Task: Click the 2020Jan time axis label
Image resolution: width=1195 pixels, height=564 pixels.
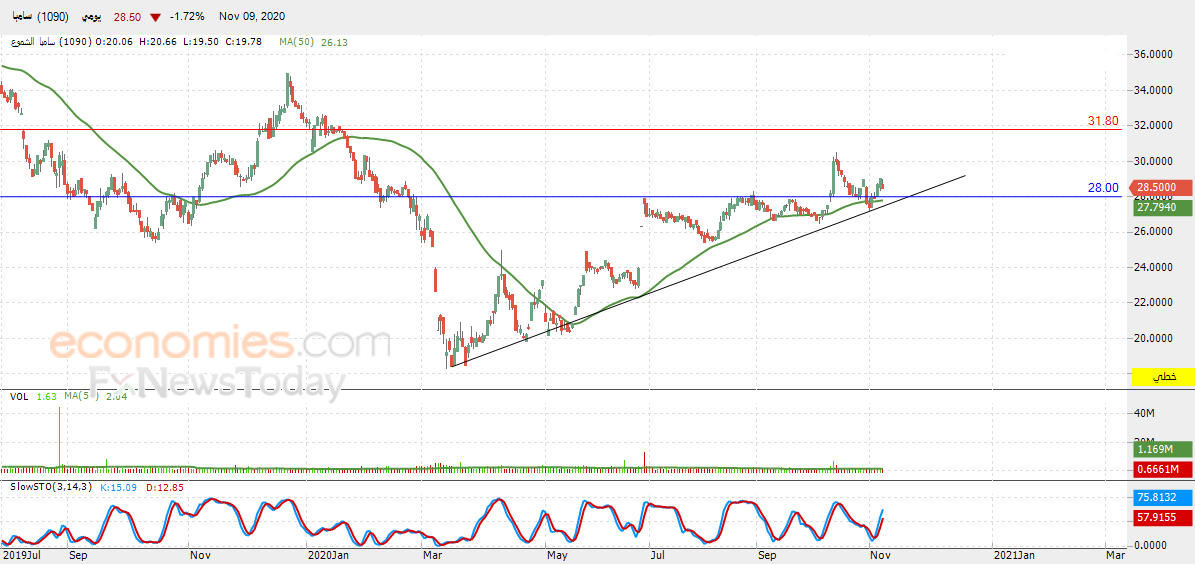Action: [x=327, y=556]
